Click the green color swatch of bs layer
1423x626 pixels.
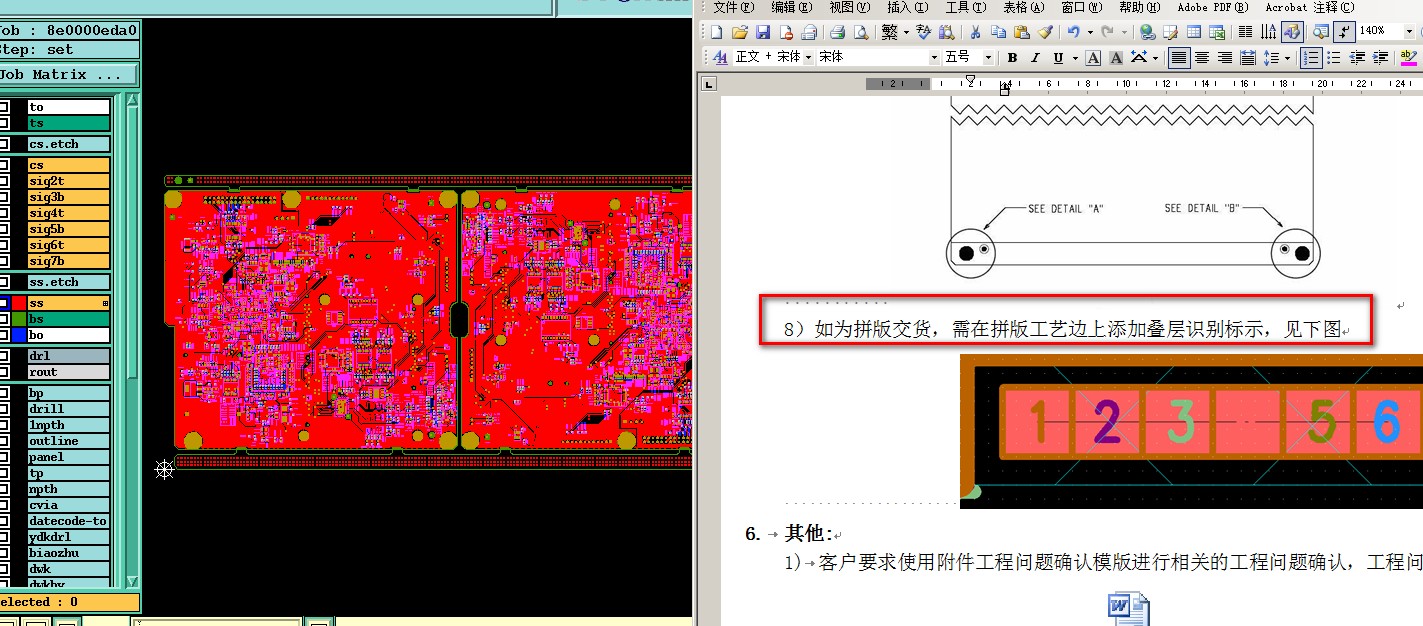[19, 319]
